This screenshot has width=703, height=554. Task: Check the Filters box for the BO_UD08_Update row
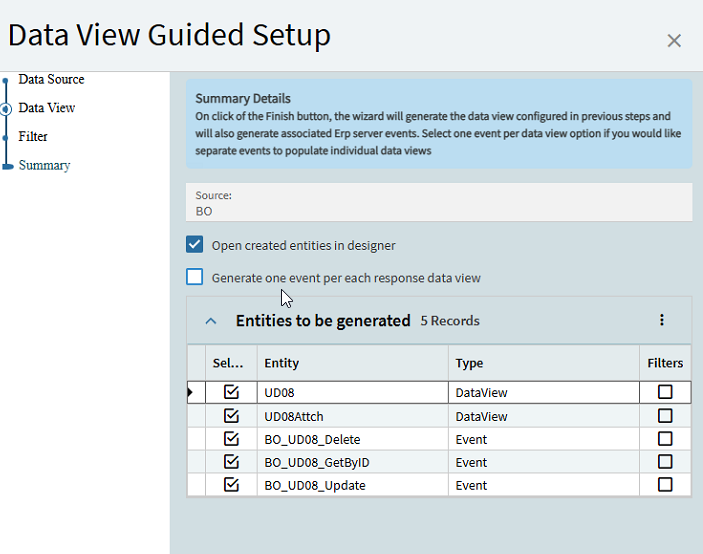(x=665, y=485)
